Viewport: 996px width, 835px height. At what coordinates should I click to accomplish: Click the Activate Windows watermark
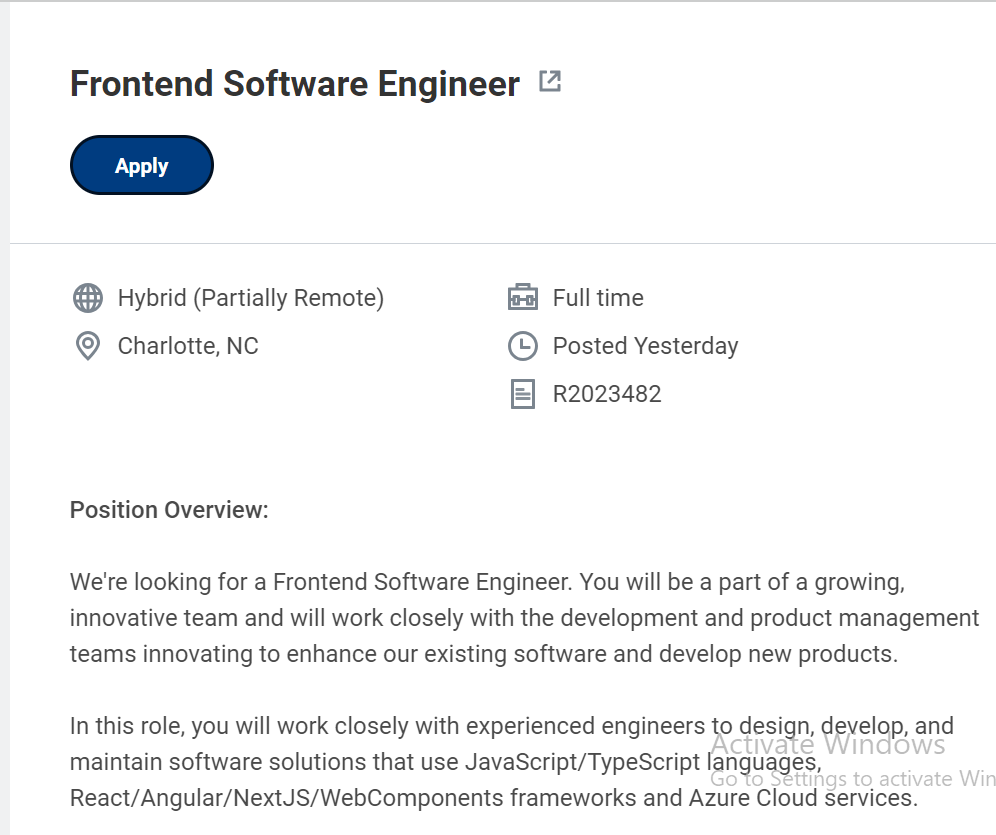coord(828,744)
